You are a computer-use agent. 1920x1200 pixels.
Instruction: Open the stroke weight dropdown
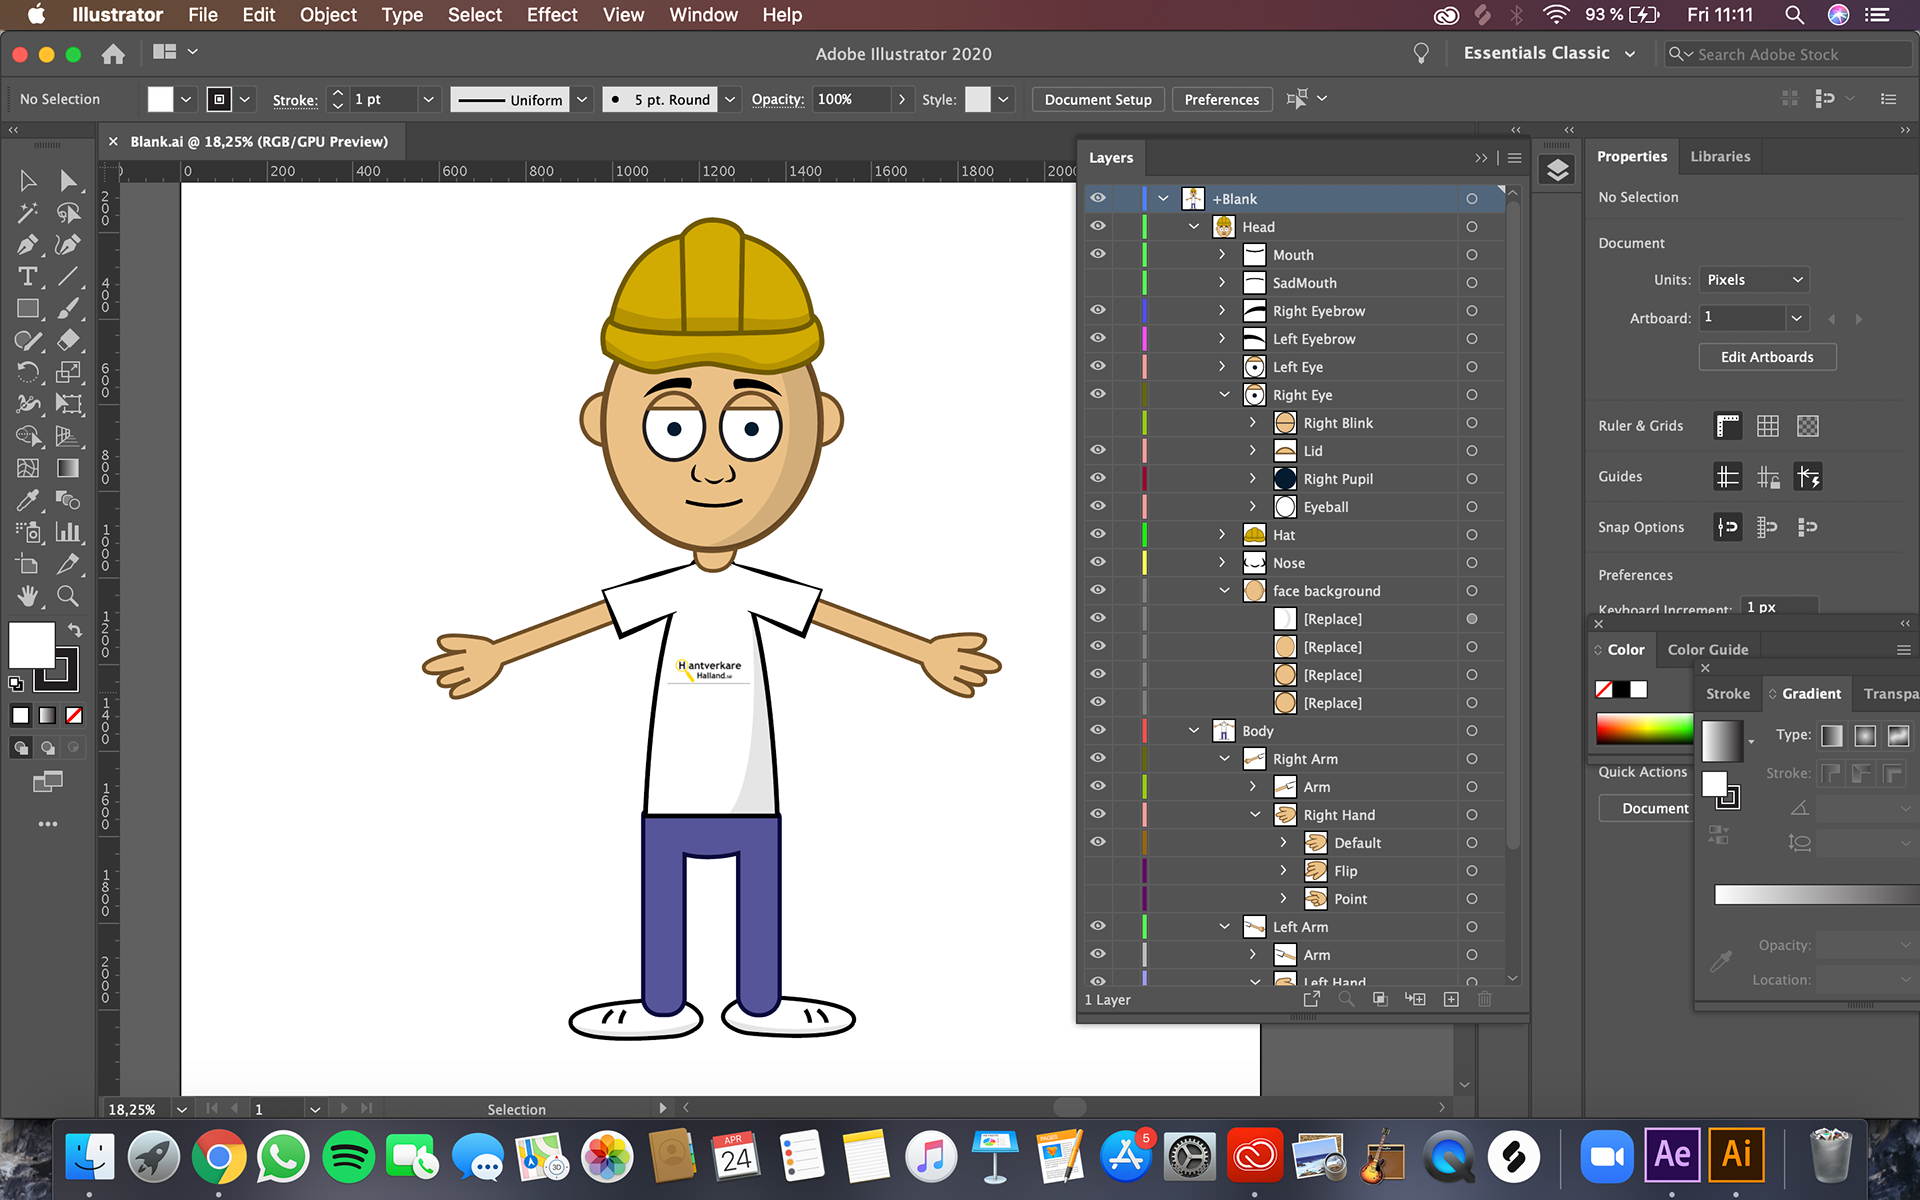pyautogui.click(x=428, y=99)
